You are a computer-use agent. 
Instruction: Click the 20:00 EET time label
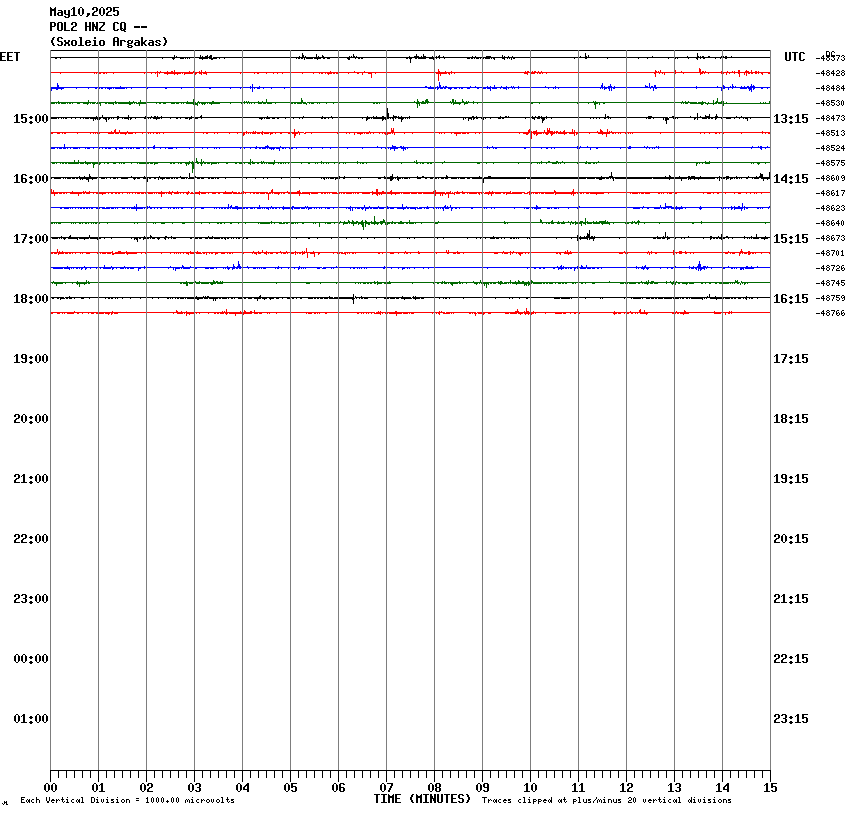tap(31, 419)
